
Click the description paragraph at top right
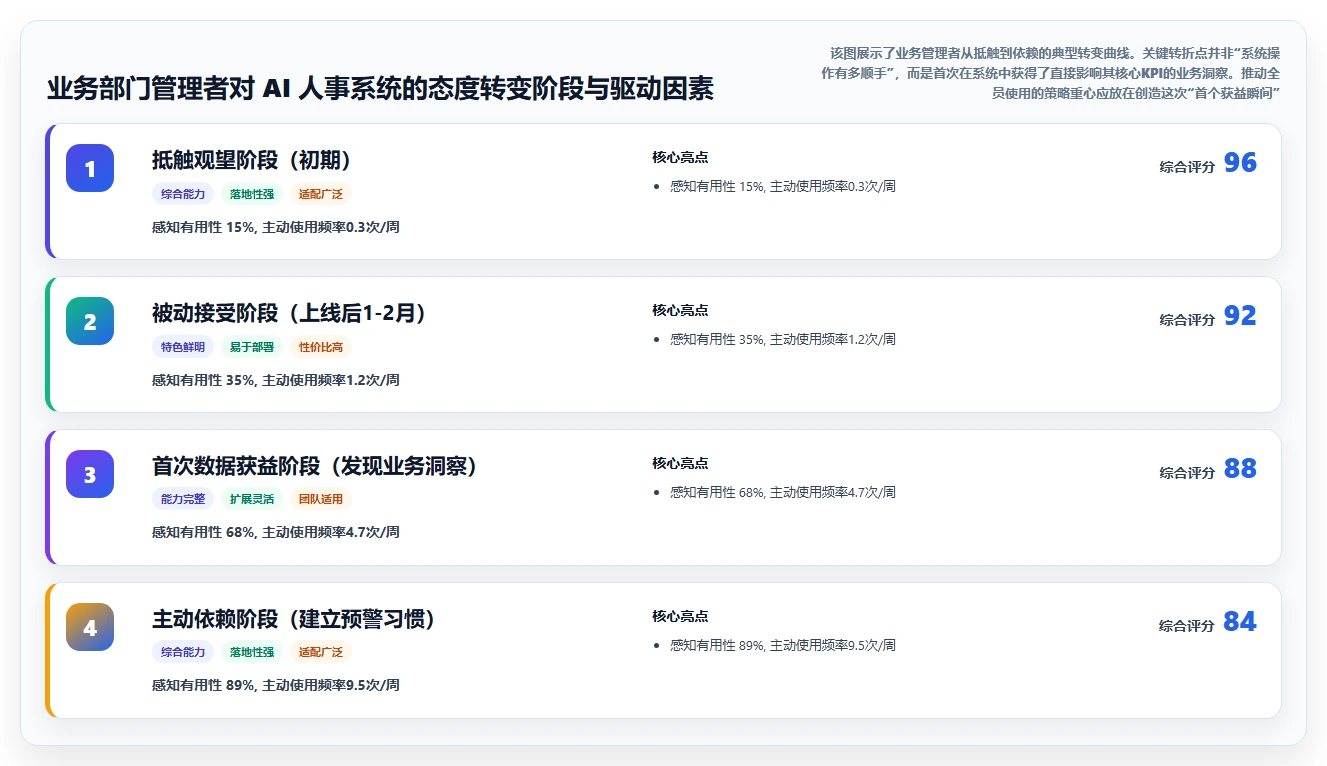point(1049,73)
